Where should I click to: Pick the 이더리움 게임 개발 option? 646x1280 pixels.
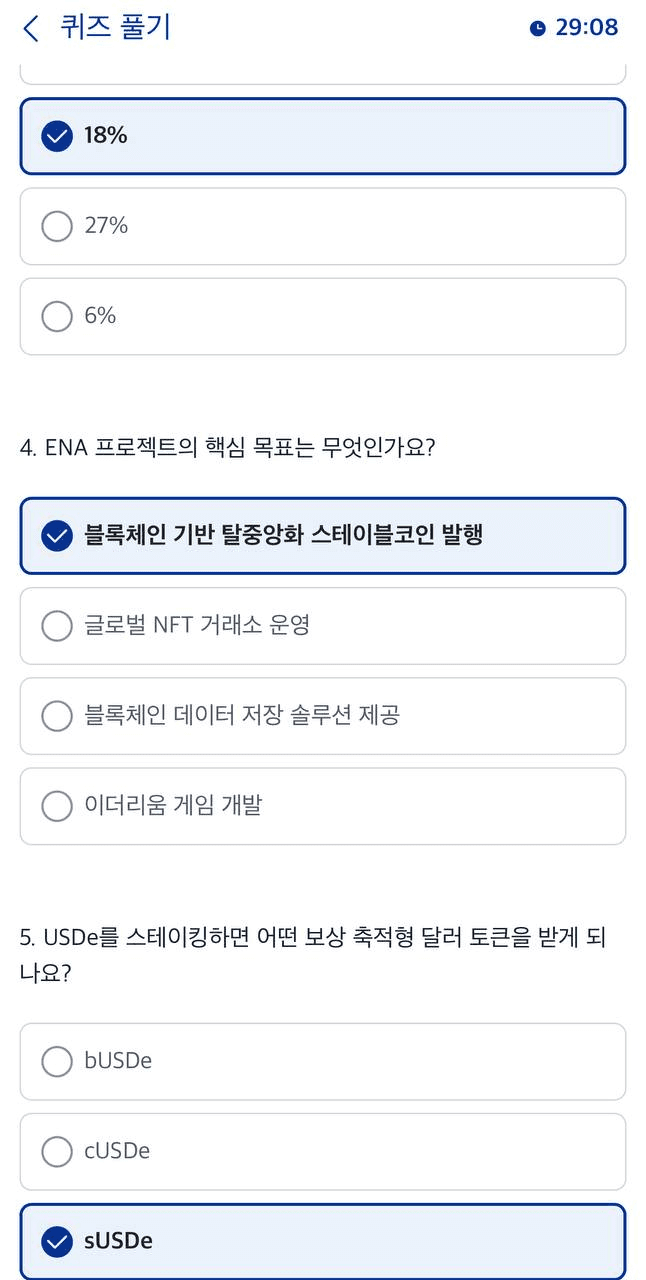(x=323, y=806)
